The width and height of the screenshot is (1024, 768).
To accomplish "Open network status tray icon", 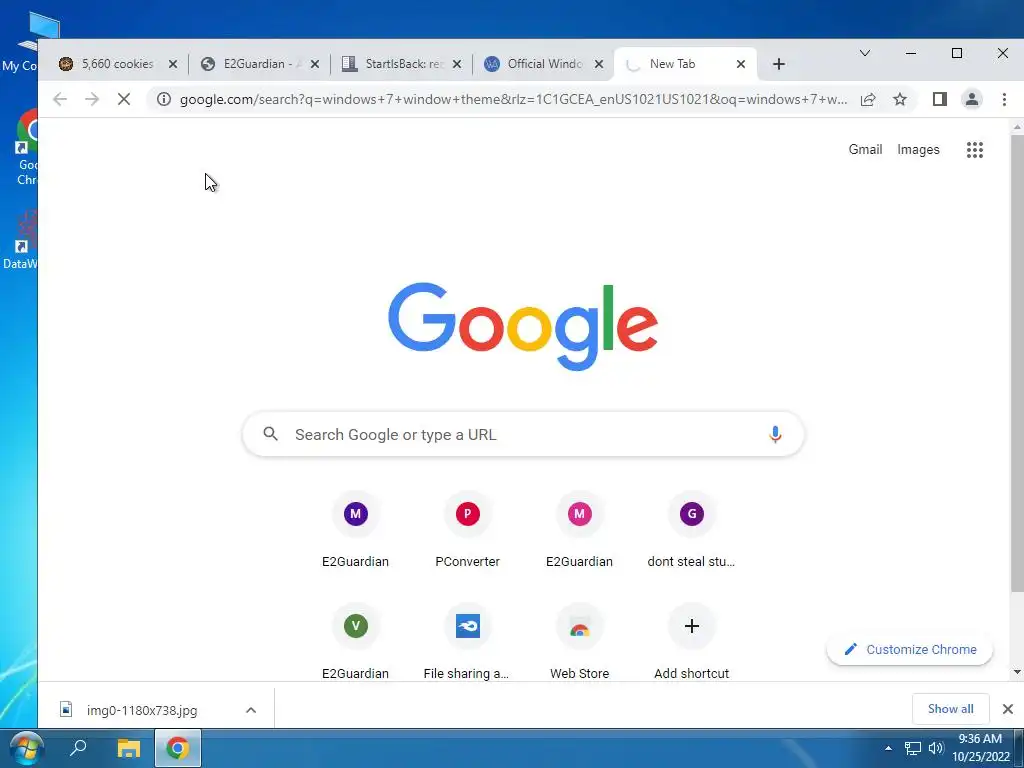I will [912, 748].
